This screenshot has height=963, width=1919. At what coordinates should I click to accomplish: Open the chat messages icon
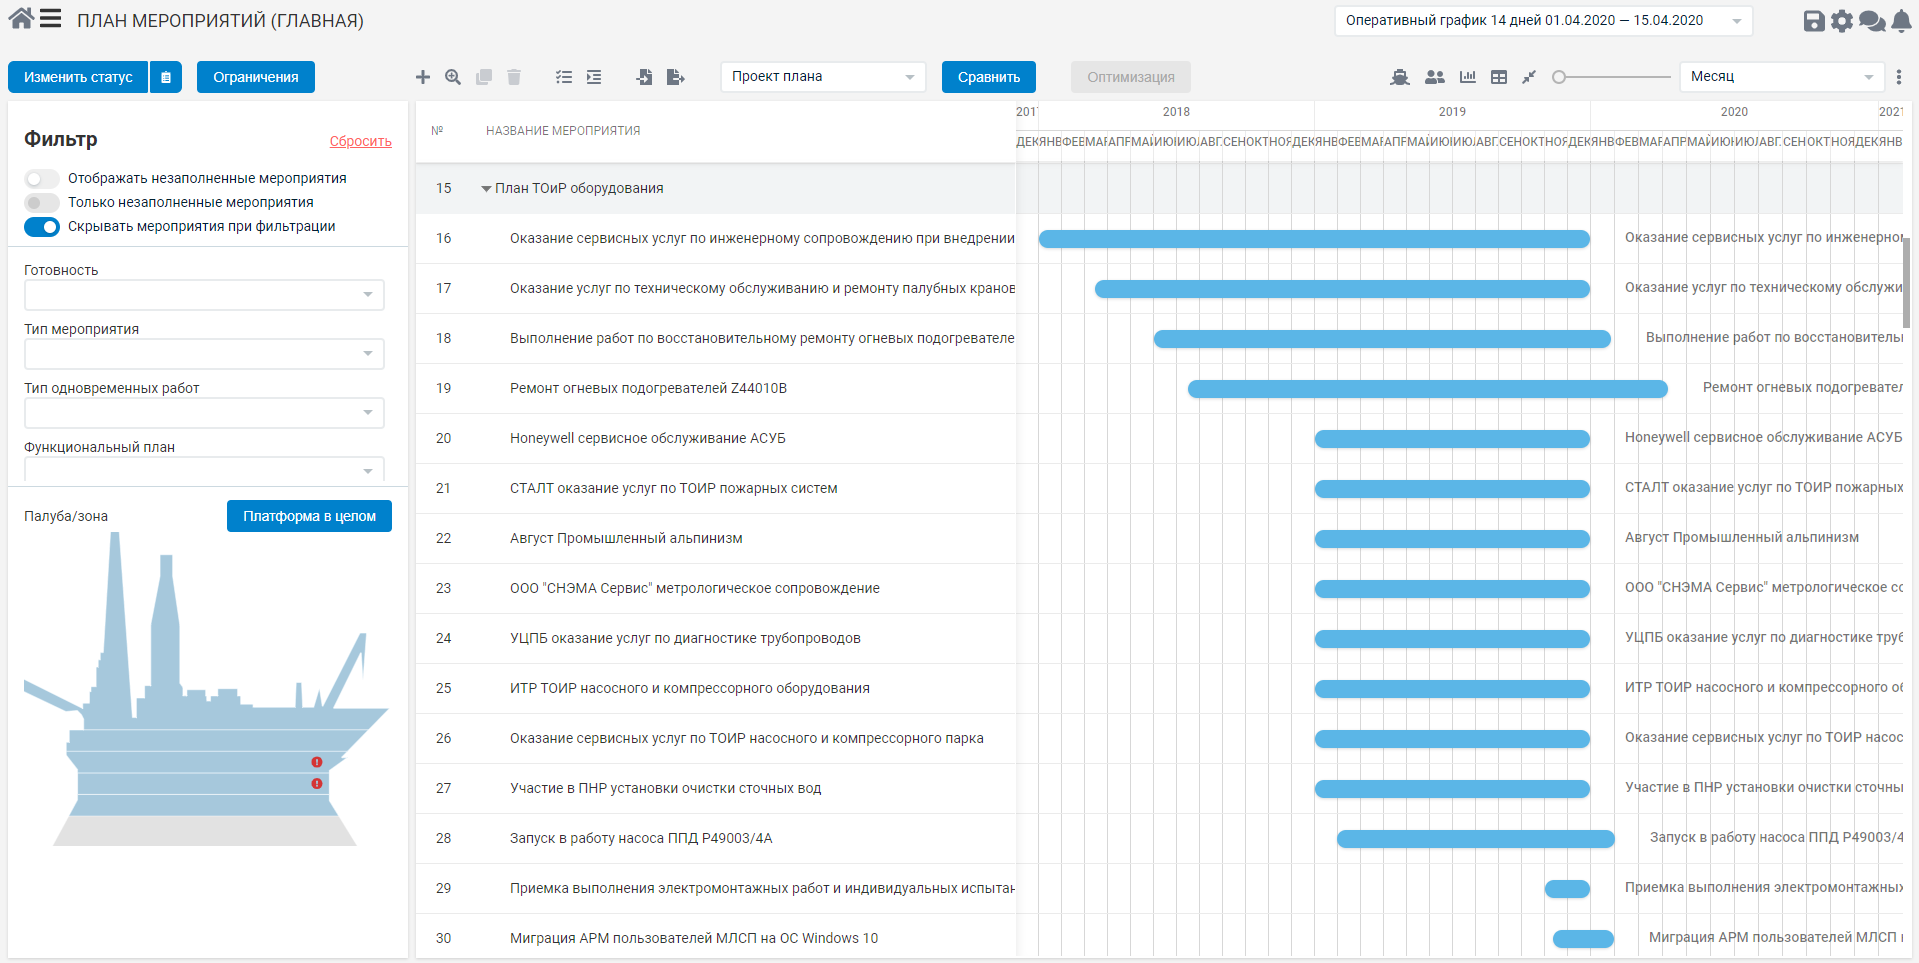click(1872, 21)
